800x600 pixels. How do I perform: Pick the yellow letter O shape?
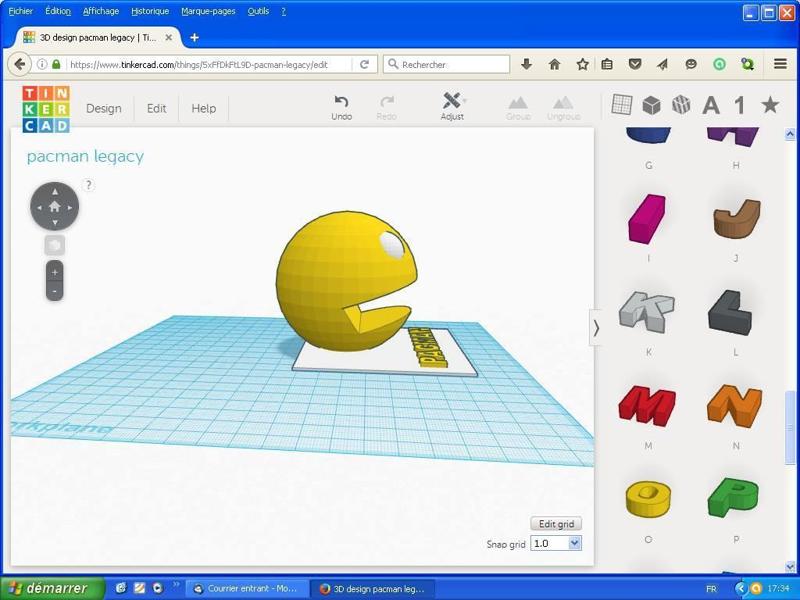648,499
